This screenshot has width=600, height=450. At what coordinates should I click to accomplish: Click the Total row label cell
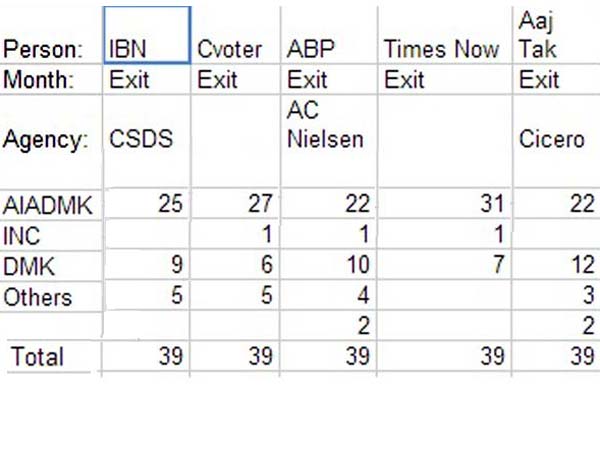50,357
